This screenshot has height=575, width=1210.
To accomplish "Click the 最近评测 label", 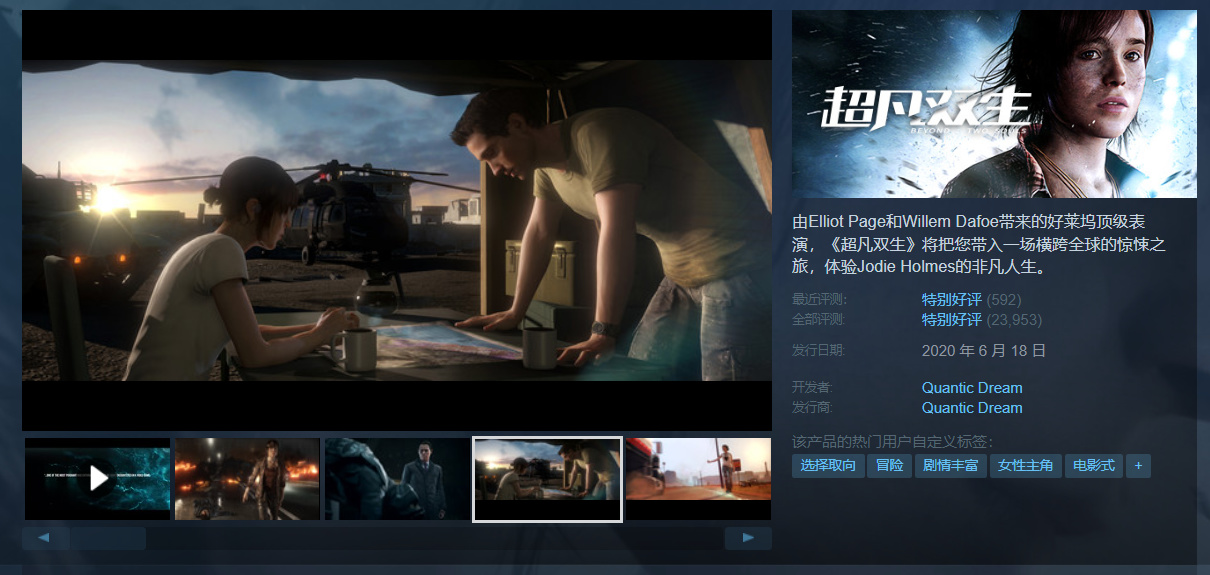I will (x=819, y=300).
